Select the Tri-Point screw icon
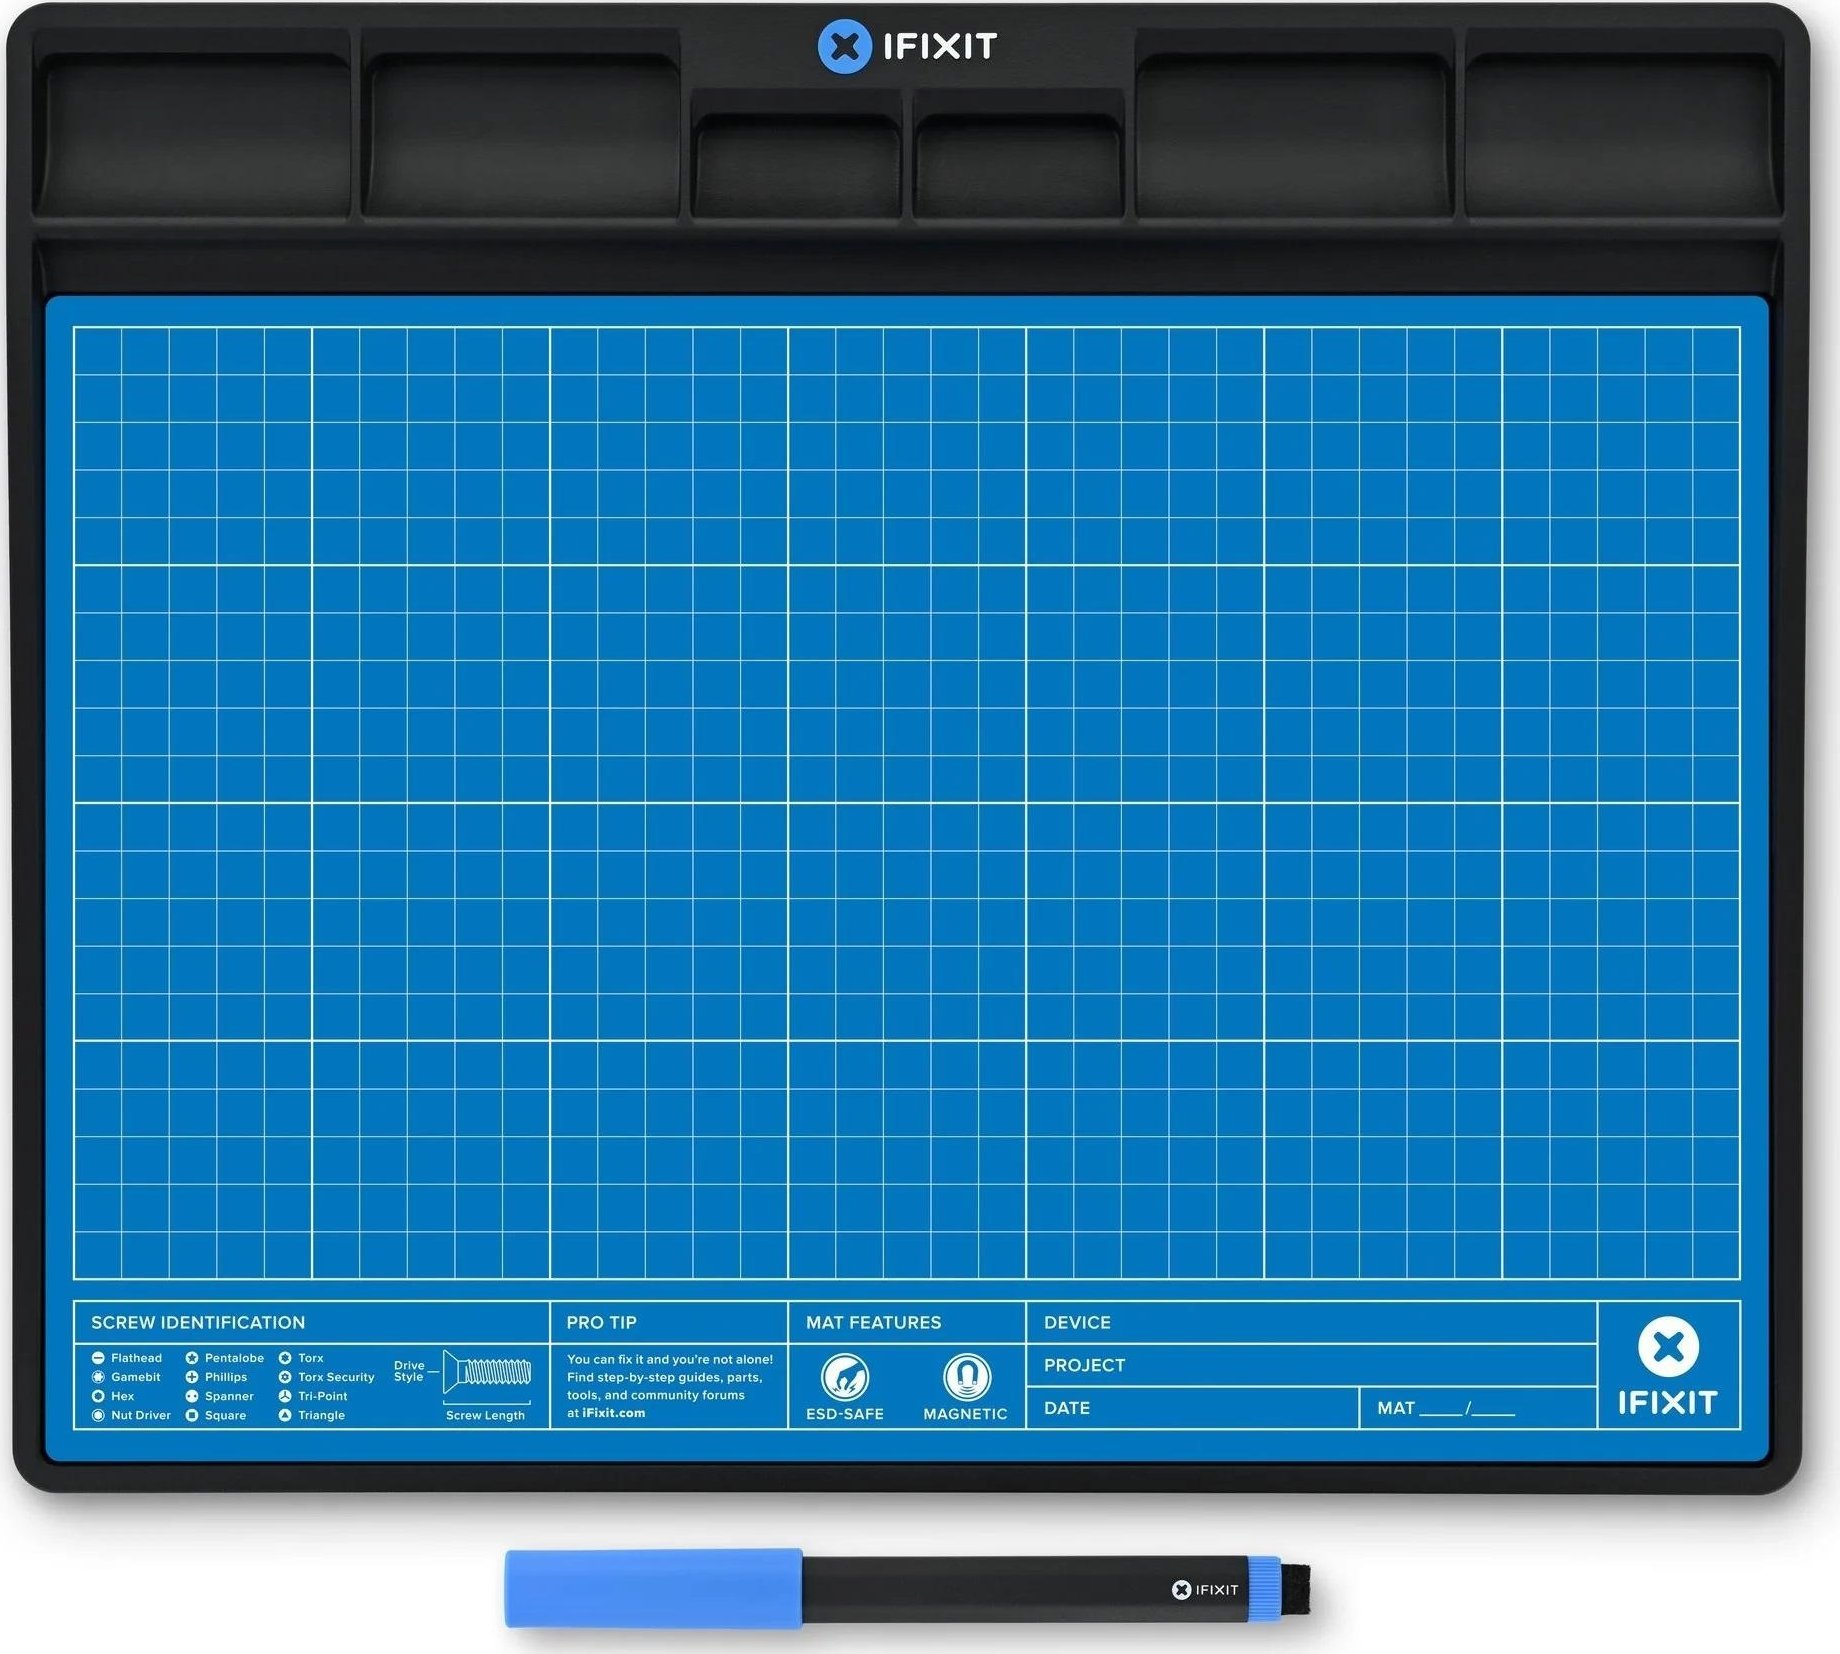This screenshot has height=1654, width=1840. pyautogui.click(x=286, y=1396)
